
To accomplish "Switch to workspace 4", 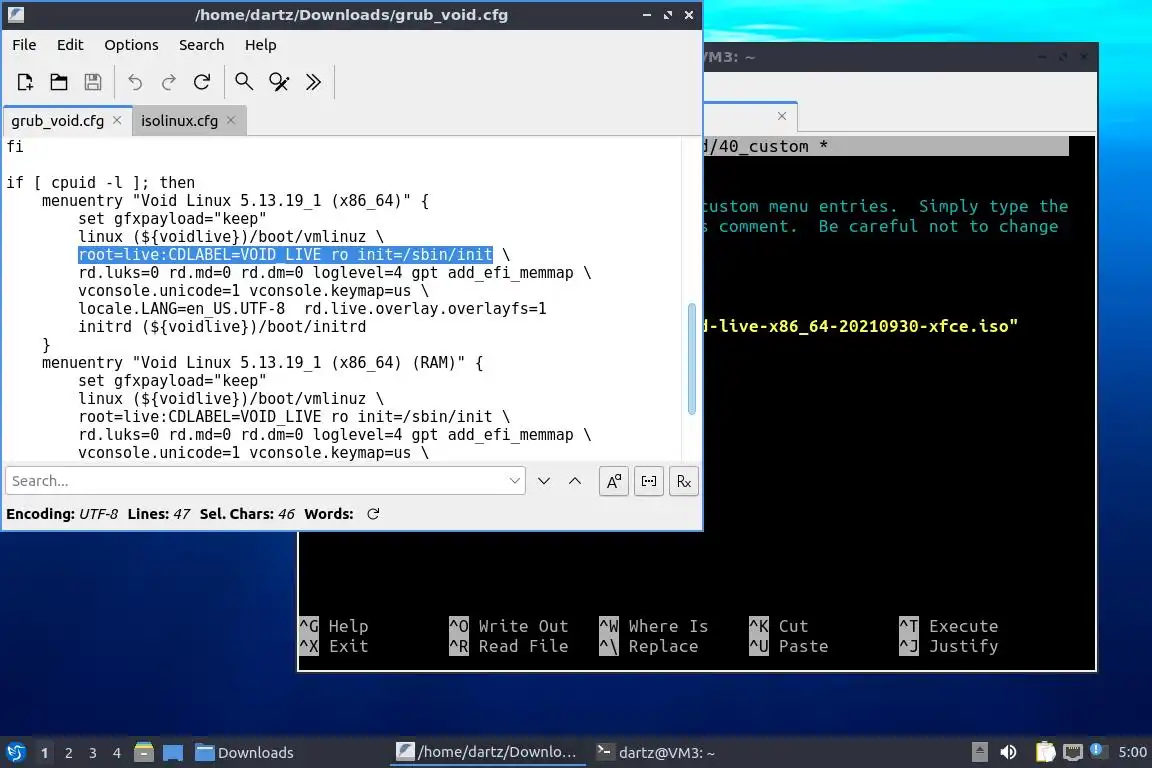I will click(117, 753).
